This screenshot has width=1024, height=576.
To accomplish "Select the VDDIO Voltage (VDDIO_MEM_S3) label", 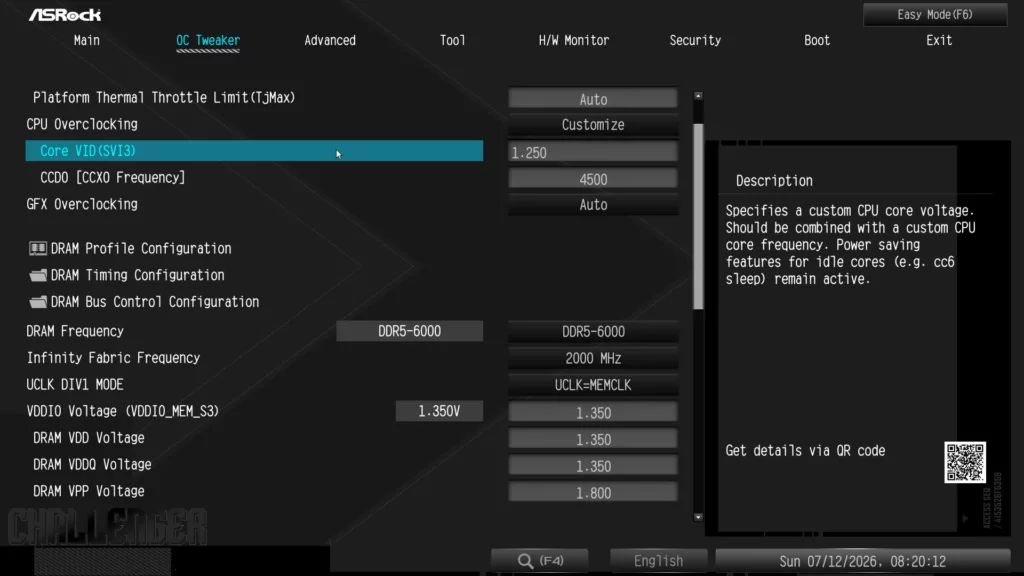I will (x=123, y=411).
